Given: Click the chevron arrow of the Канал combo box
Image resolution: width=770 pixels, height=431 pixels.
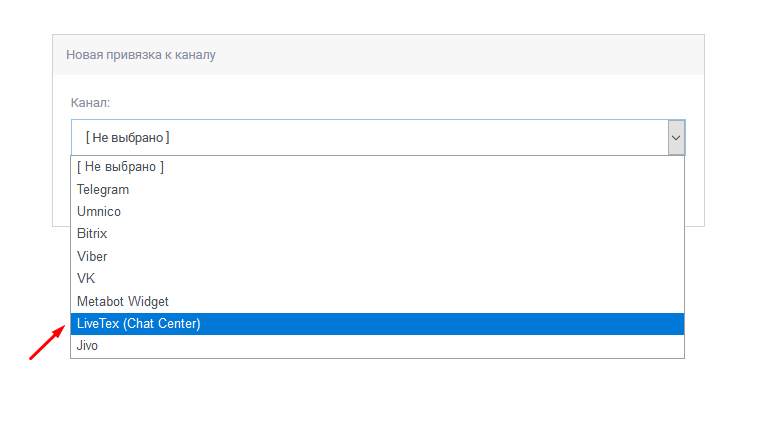Looking at the screenshot, I should (x=676, y=137).
